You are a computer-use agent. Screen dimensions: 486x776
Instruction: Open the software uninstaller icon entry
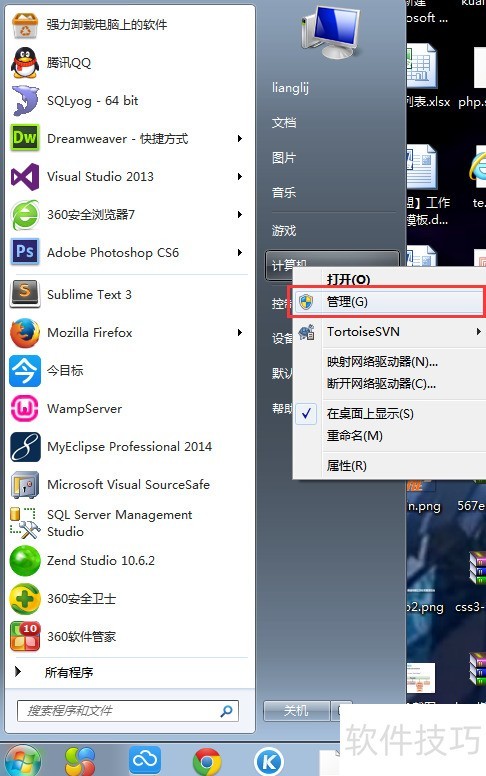click(x=25, y=25)
